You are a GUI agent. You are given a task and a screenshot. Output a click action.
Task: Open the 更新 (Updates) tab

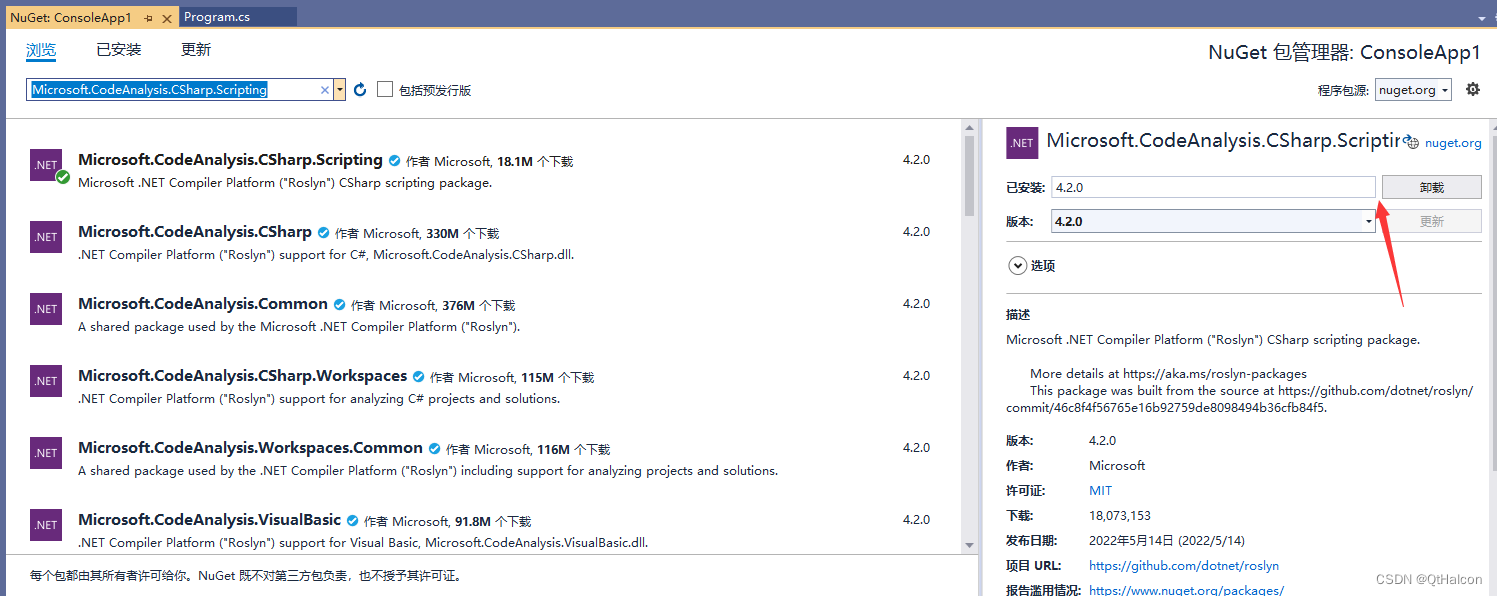point(196,50)
